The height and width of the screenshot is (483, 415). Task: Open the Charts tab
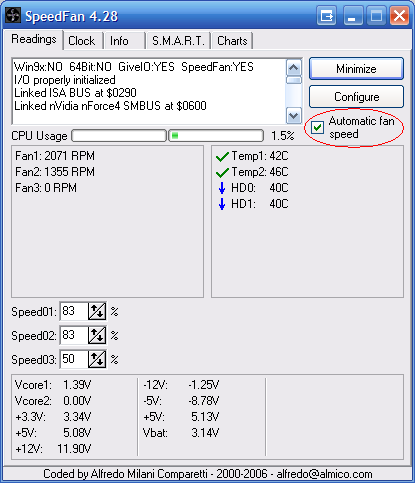point(232,41)
